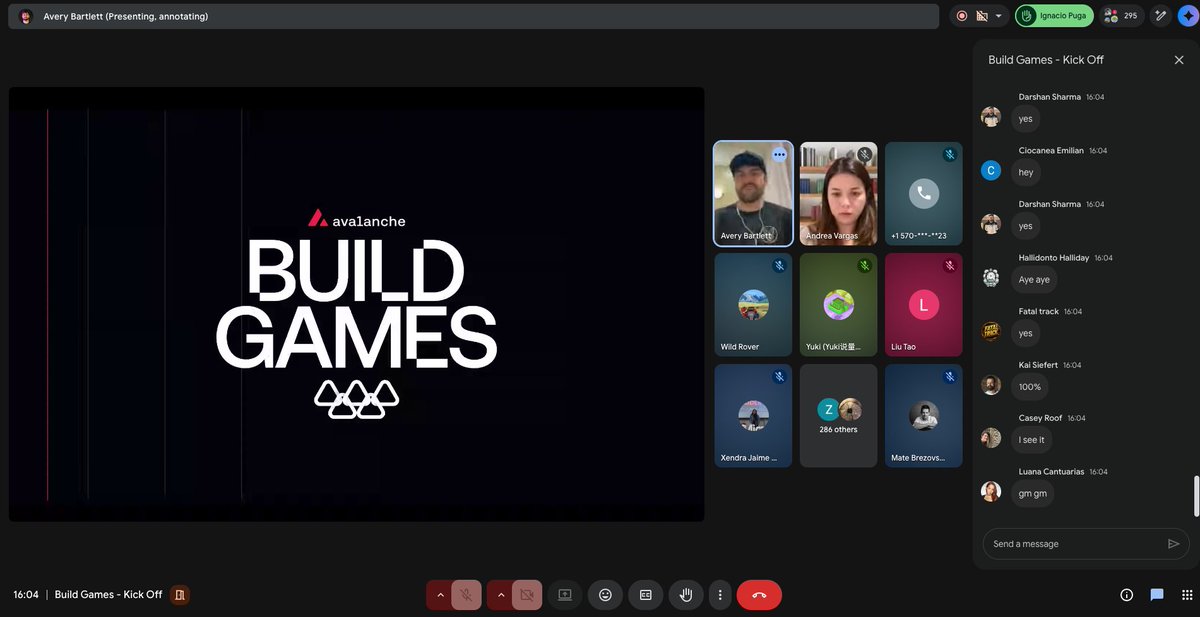
Task: Open more options on Avery Bartlett tile
Action: [x=779, y=155]
